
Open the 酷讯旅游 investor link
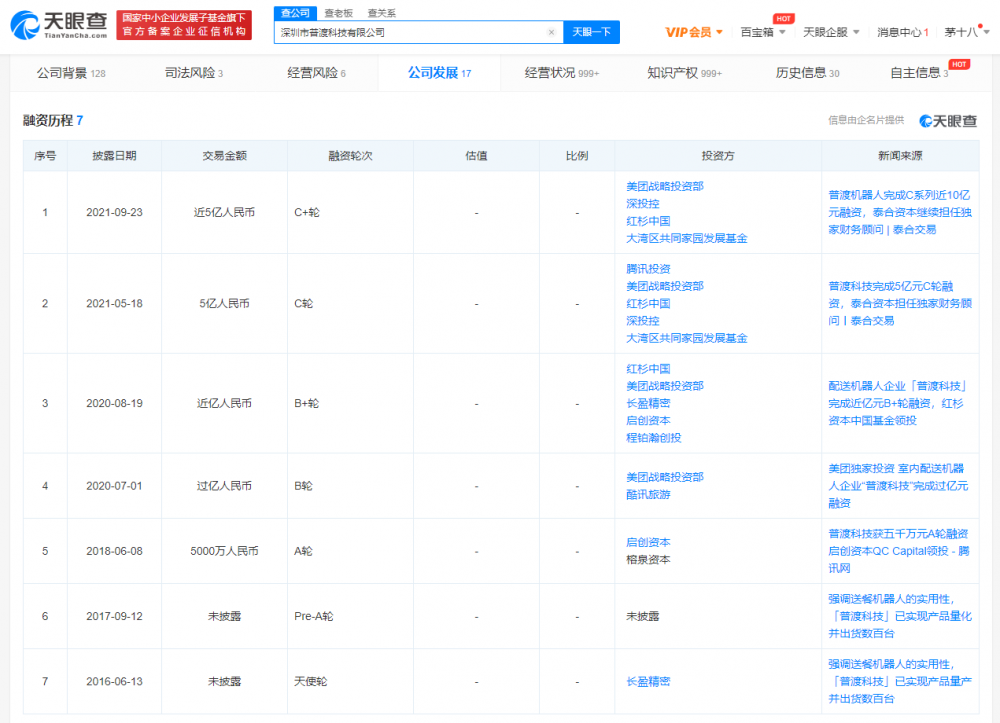(x=648, y=495)
